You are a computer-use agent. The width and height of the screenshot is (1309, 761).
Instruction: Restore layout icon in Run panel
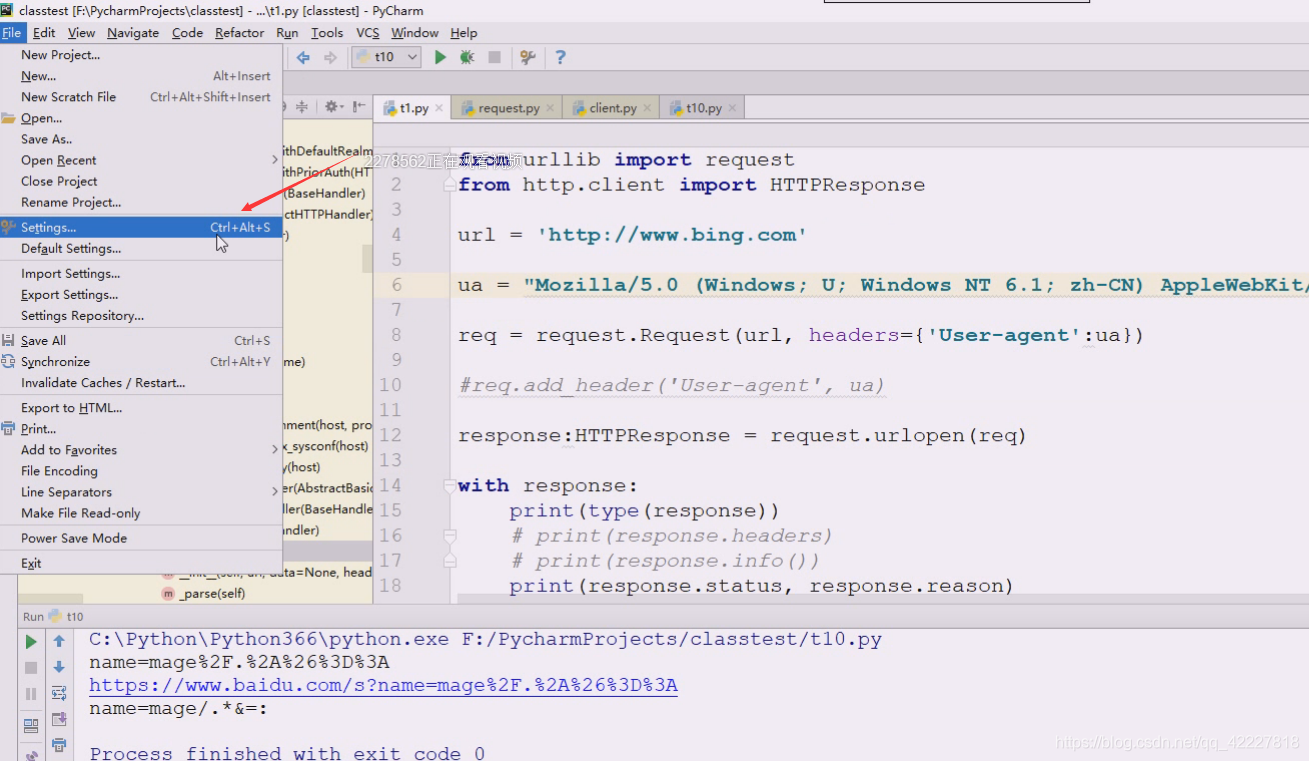tap(31, 726)
